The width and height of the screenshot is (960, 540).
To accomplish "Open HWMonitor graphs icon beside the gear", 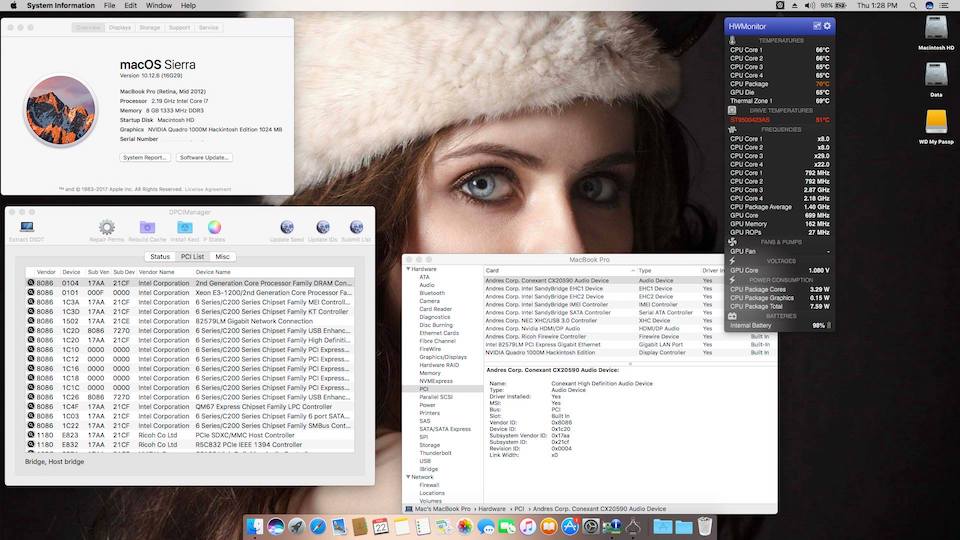I will click(816, 25).
